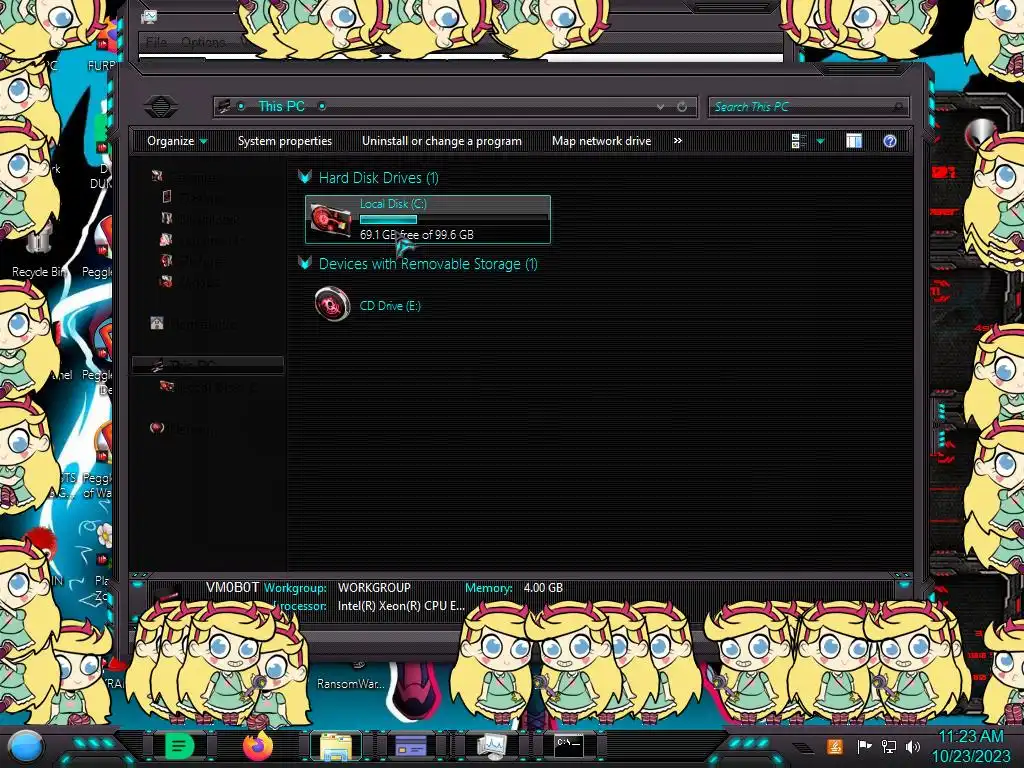Click the search magnifier icon

pos(899,106)
